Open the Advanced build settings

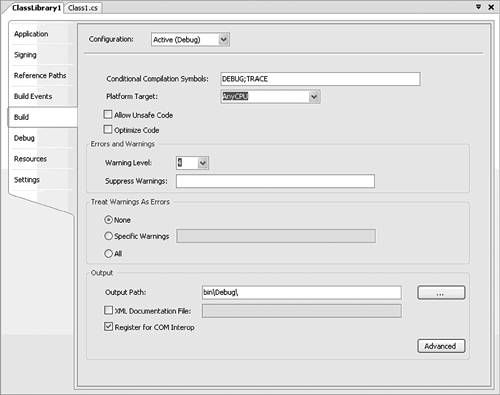441,346
